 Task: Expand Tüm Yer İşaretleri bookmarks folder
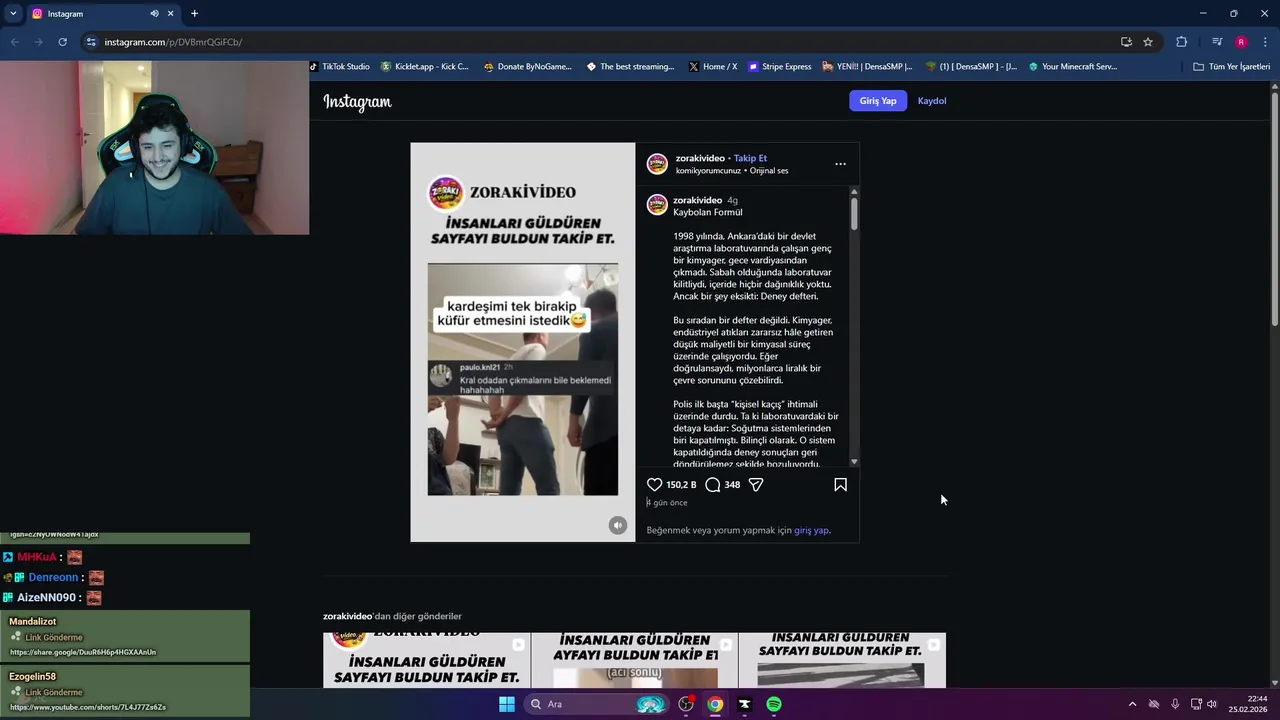(x=1232, y=67)
